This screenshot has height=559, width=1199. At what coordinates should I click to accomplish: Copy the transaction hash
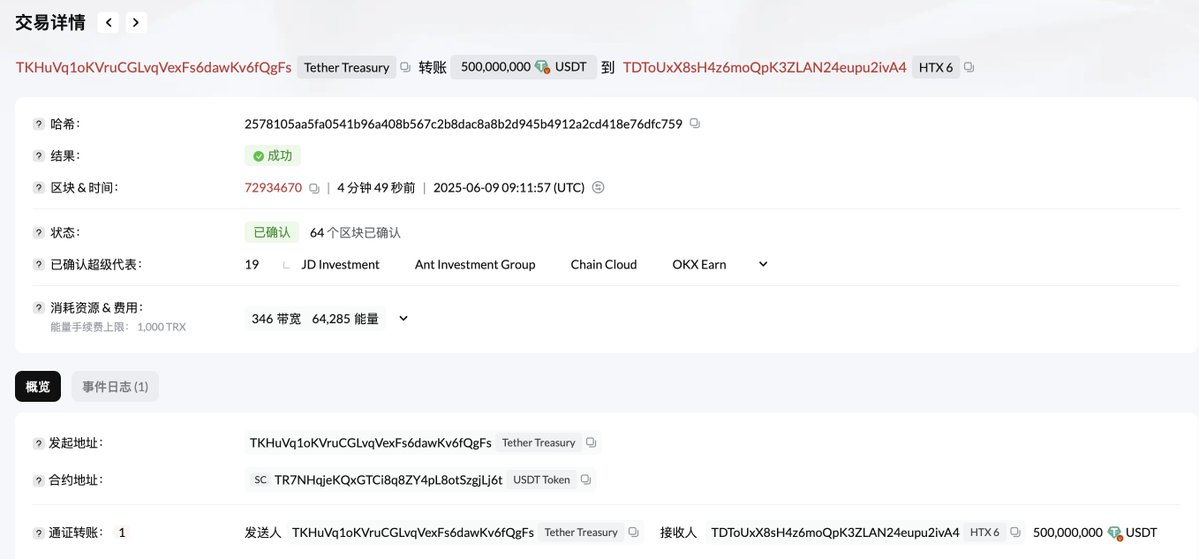pyautogui.click(x=694, y=123)
